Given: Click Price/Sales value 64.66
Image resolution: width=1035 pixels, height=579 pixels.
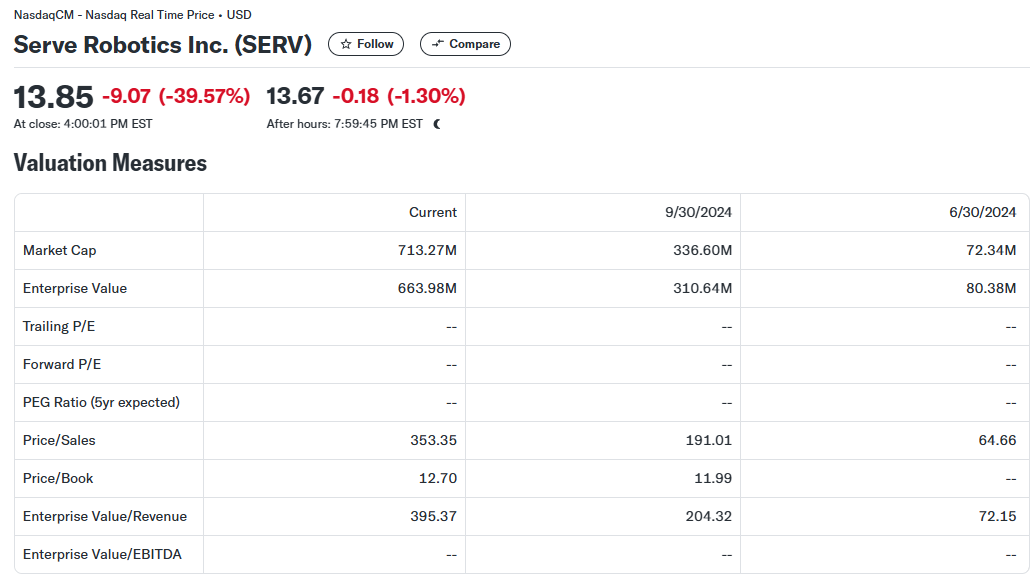Looking at the screenshot, I should tap(997, 440).
